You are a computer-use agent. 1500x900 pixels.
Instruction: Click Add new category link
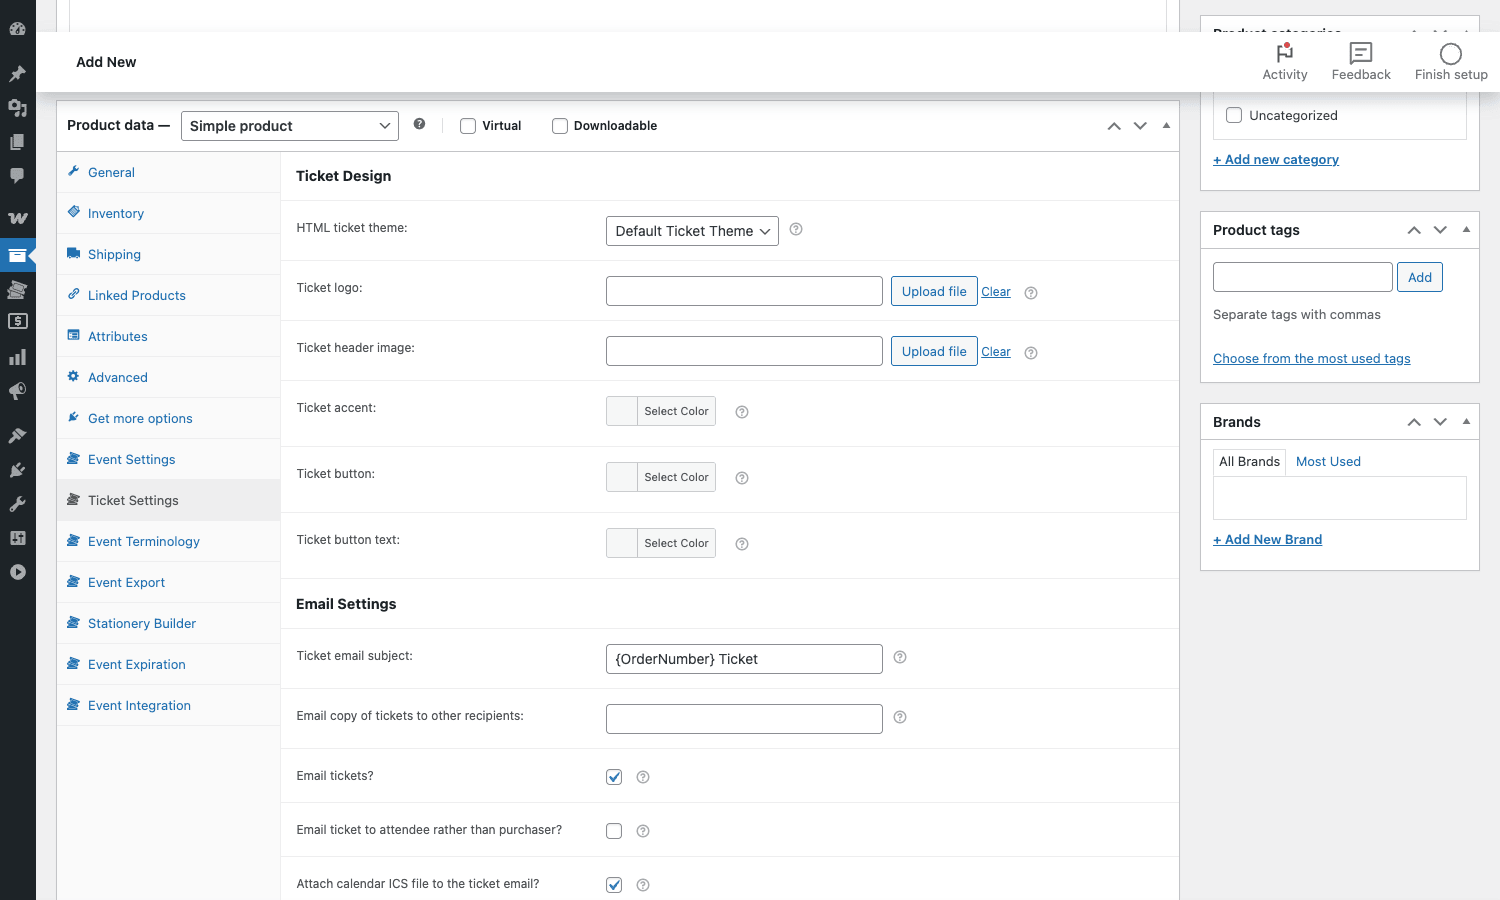click(x=1276, y=159)
